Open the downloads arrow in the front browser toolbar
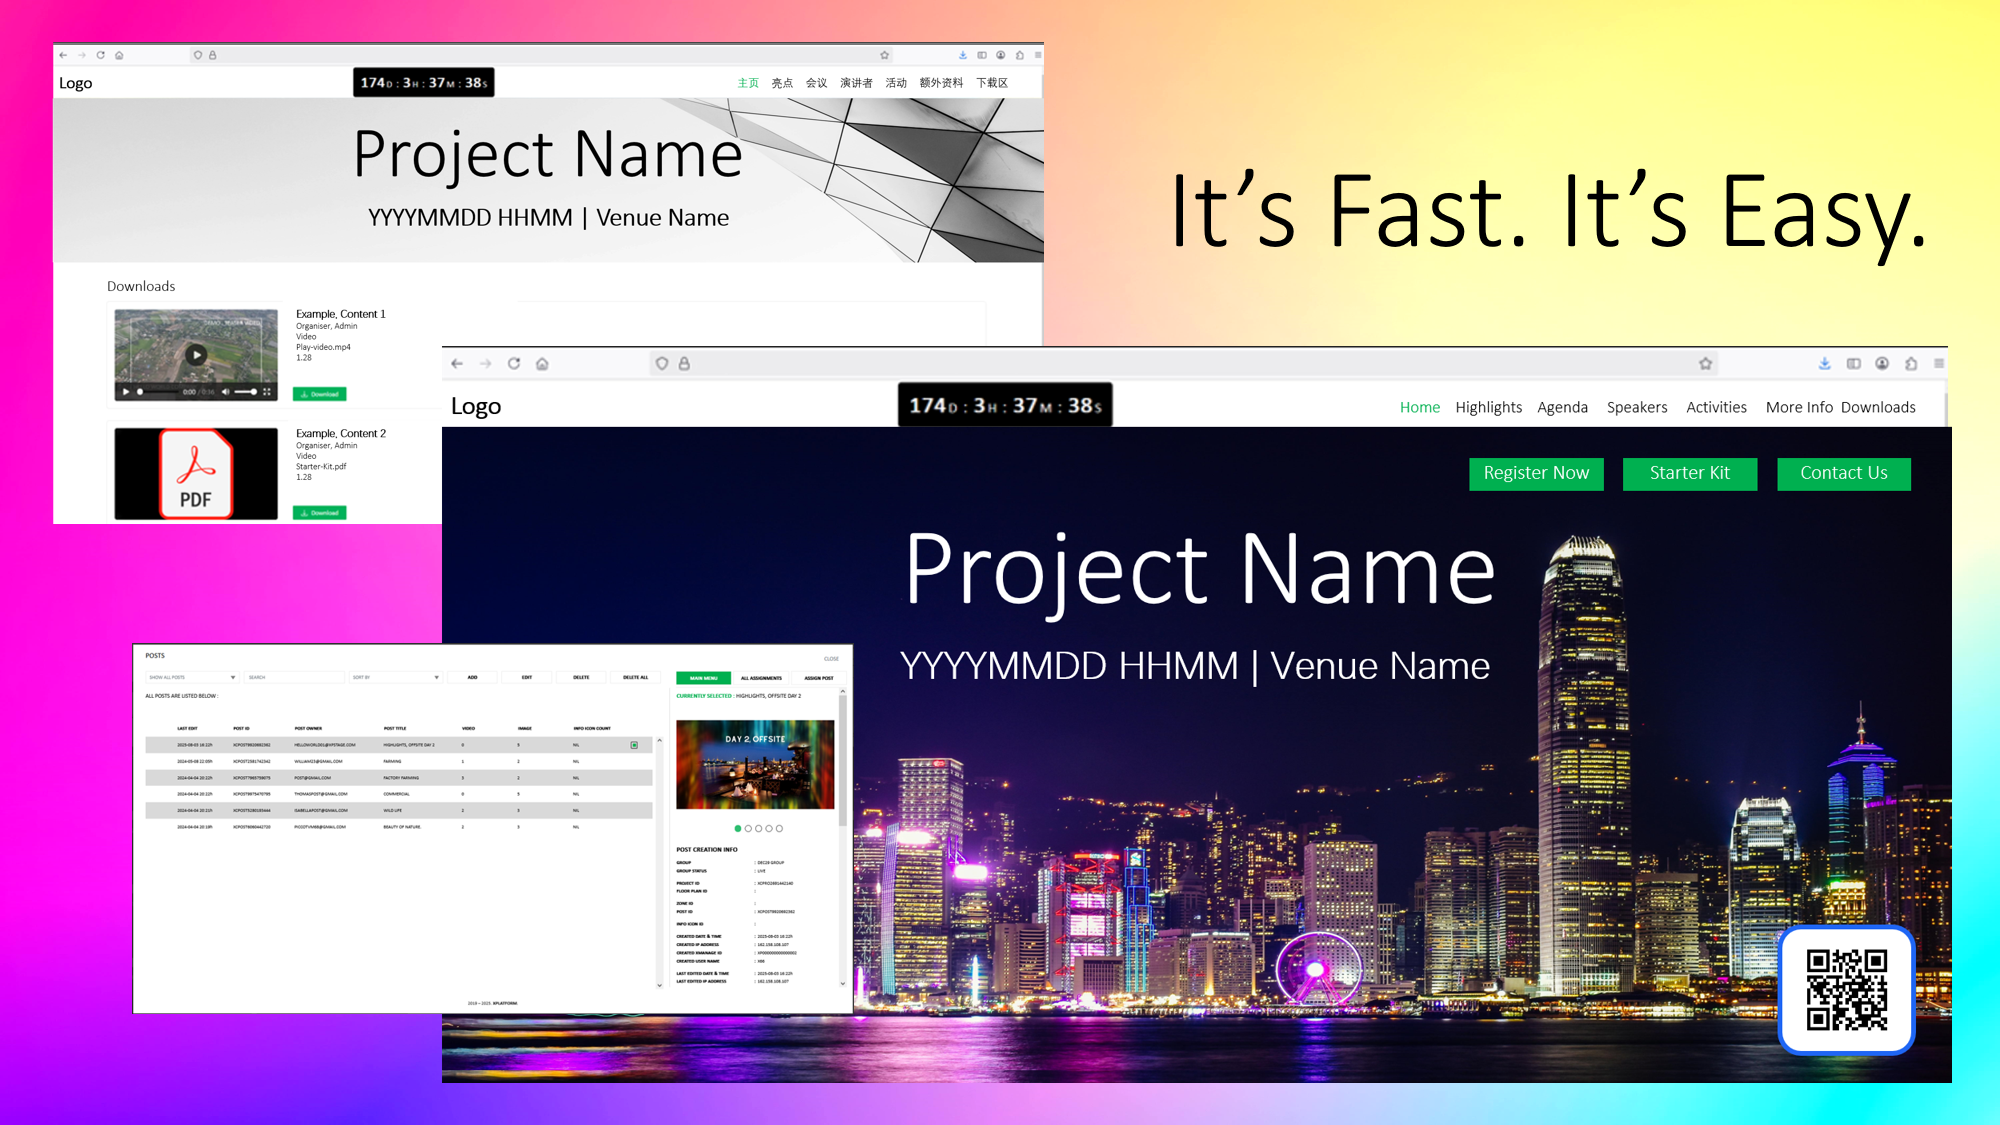2000x1125 pixels. (1825, 364)
